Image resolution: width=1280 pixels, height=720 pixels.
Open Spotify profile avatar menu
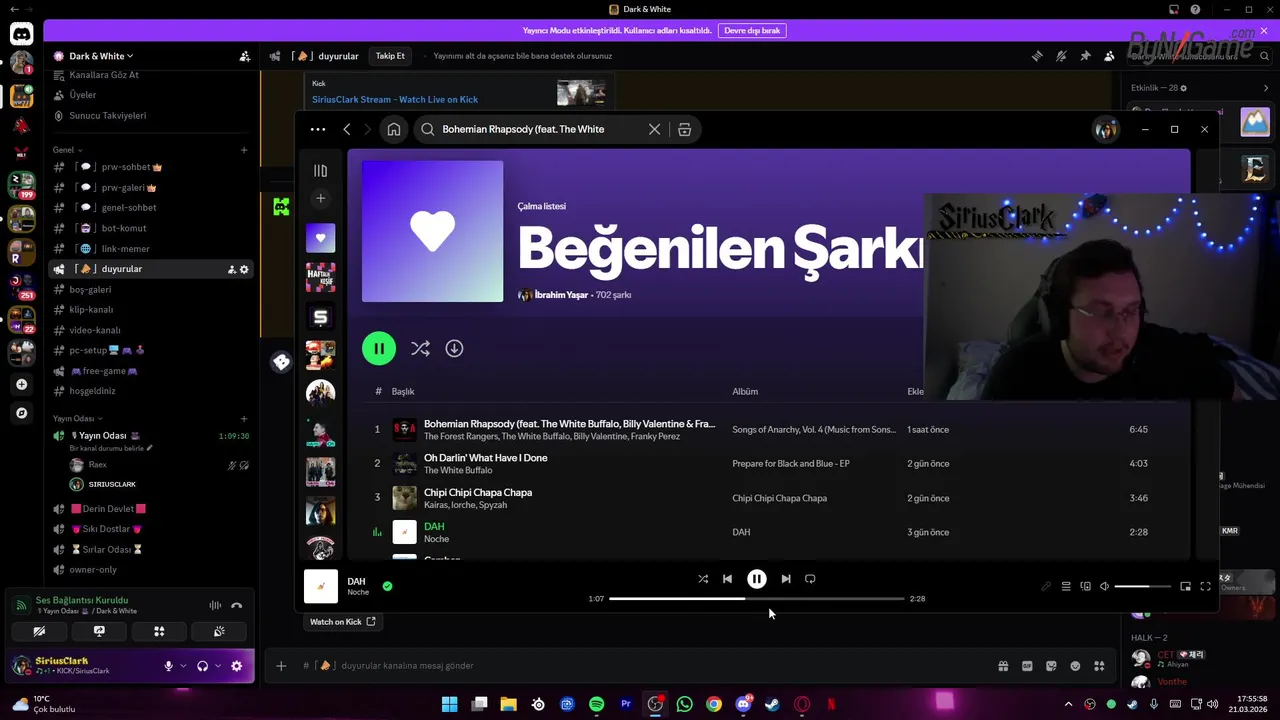(x=1106, y=130)
